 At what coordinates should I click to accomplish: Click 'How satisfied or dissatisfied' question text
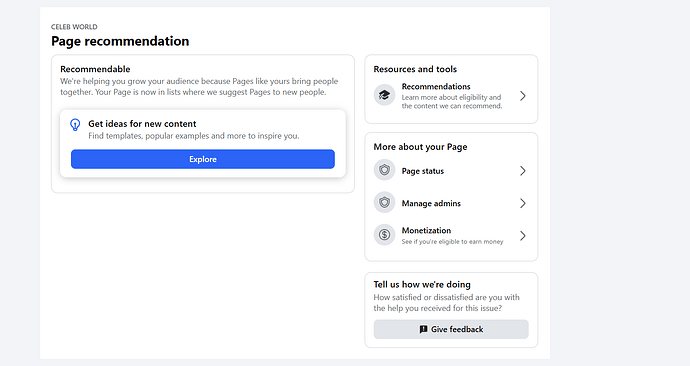(446, 303)
